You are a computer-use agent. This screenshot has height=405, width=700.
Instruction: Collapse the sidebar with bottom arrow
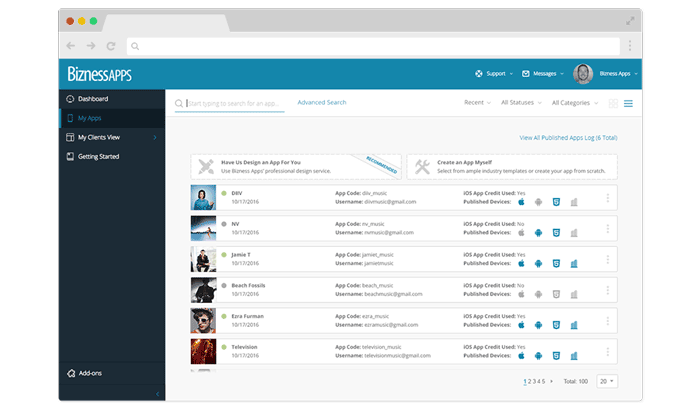(157, 394)
